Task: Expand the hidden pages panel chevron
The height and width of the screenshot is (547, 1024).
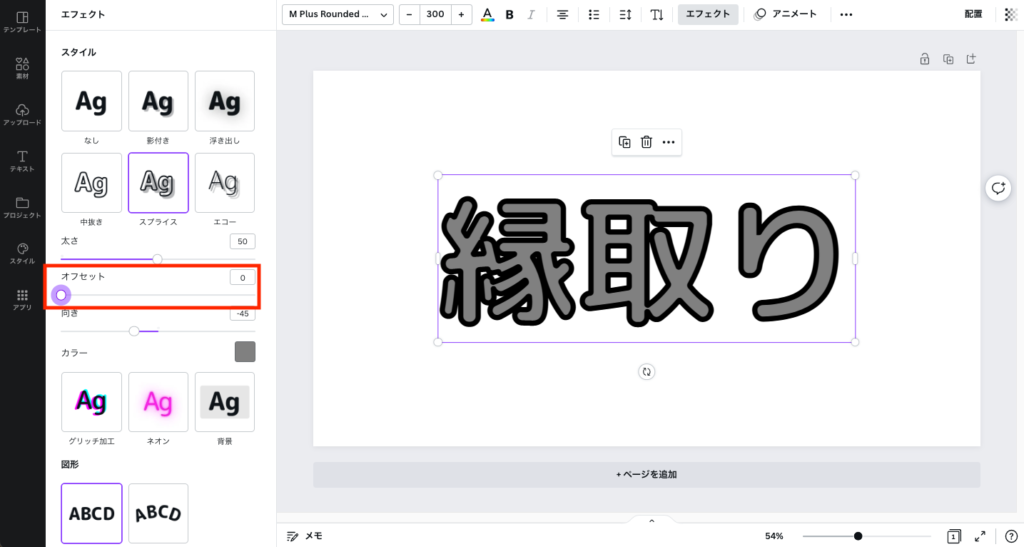Action: click(x=651, y=520)
